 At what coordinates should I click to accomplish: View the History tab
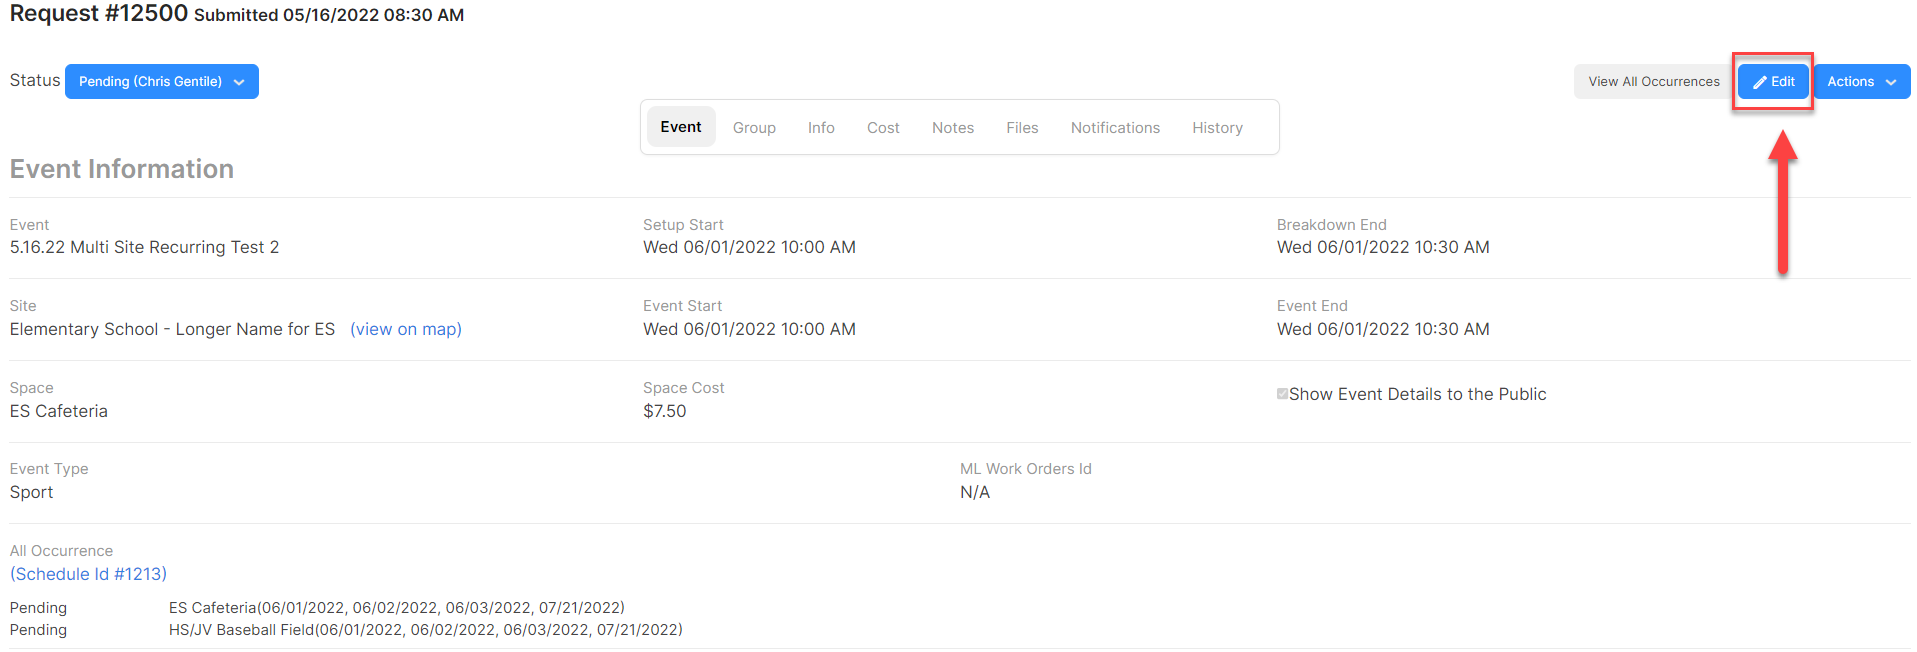1217,128
